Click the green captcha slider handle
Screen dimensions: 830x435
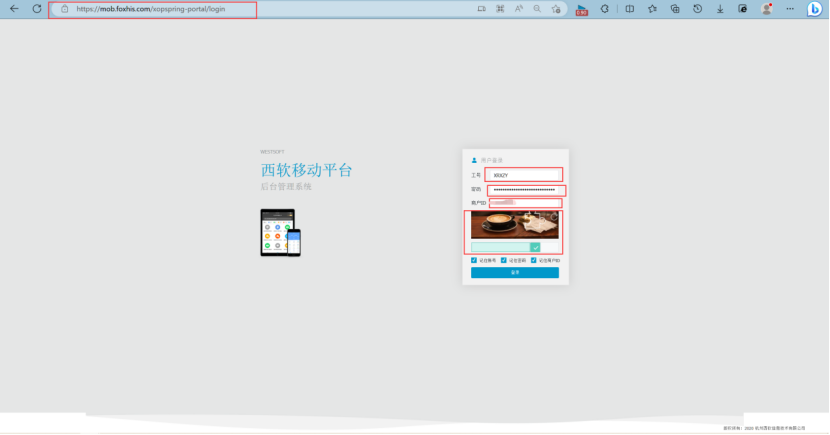(x=535, y=247)
